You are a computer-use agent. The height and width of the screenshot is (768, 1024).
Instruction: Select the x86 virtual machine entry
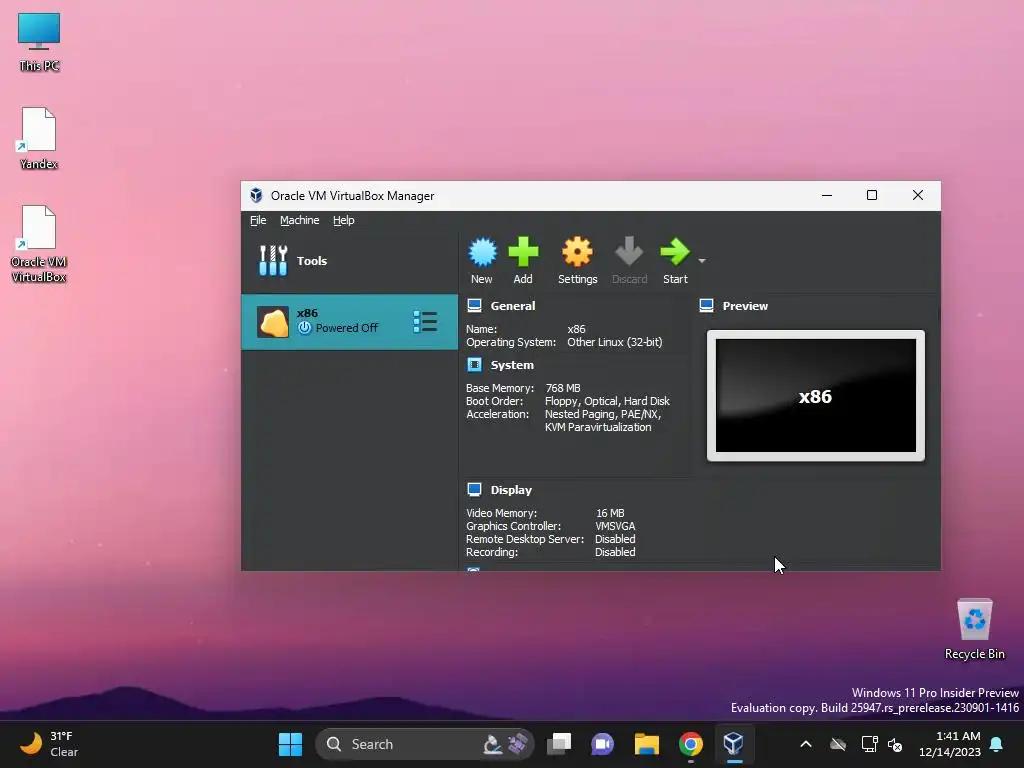click(349, 322)
